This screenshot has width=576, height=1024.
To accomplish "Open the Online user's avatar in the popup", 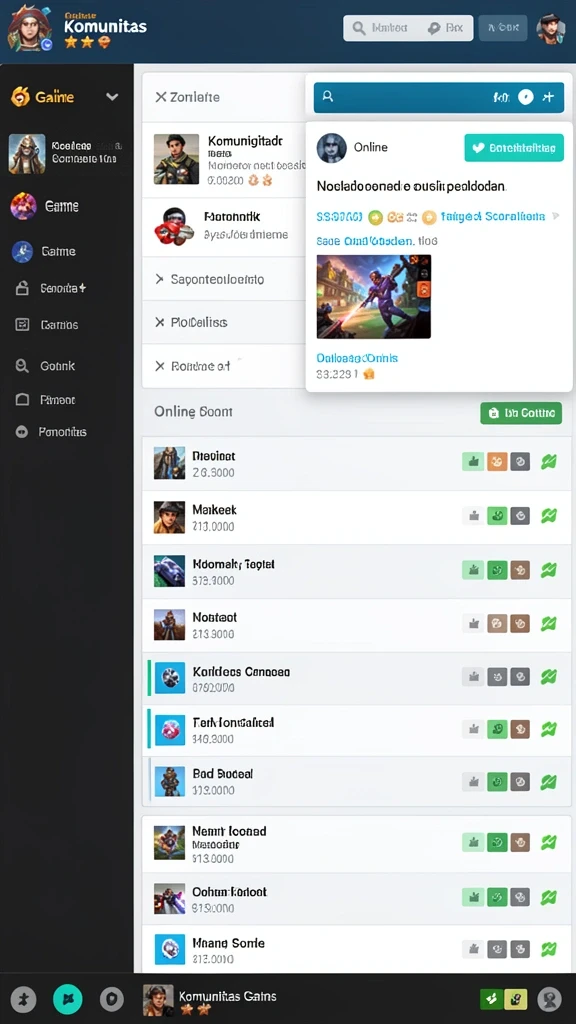I will tap(331, 148).
